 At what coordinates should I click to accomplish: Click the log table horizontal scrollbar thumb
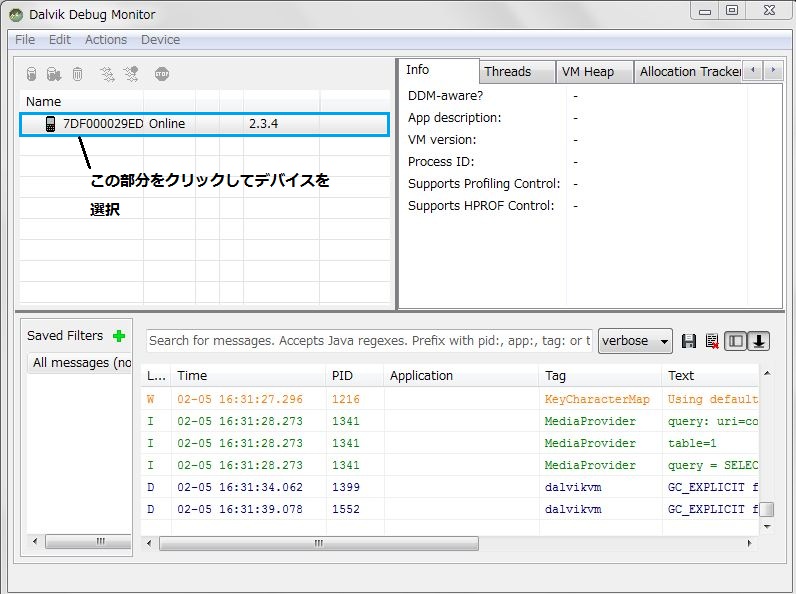319,543
